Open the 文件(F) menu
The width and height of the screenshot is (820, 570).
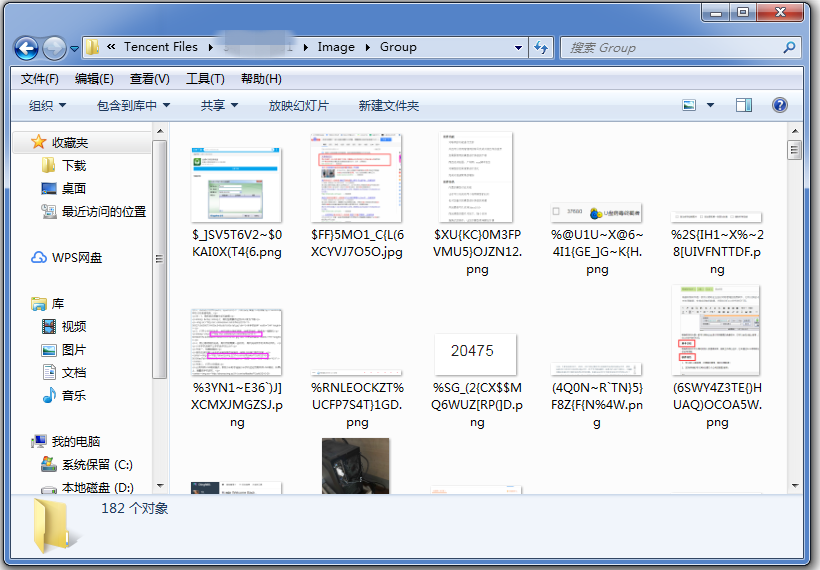[40, 79]
